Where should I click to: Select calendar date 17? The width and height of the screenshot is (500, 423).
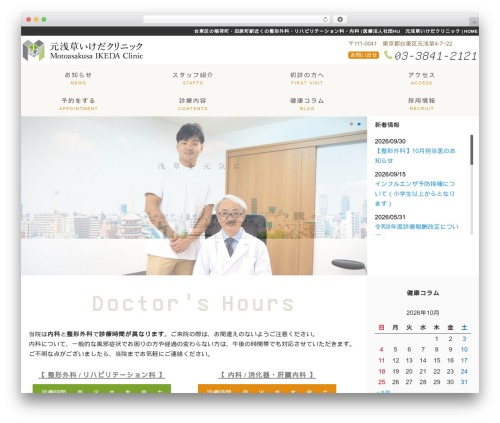(x=464, y=360)
